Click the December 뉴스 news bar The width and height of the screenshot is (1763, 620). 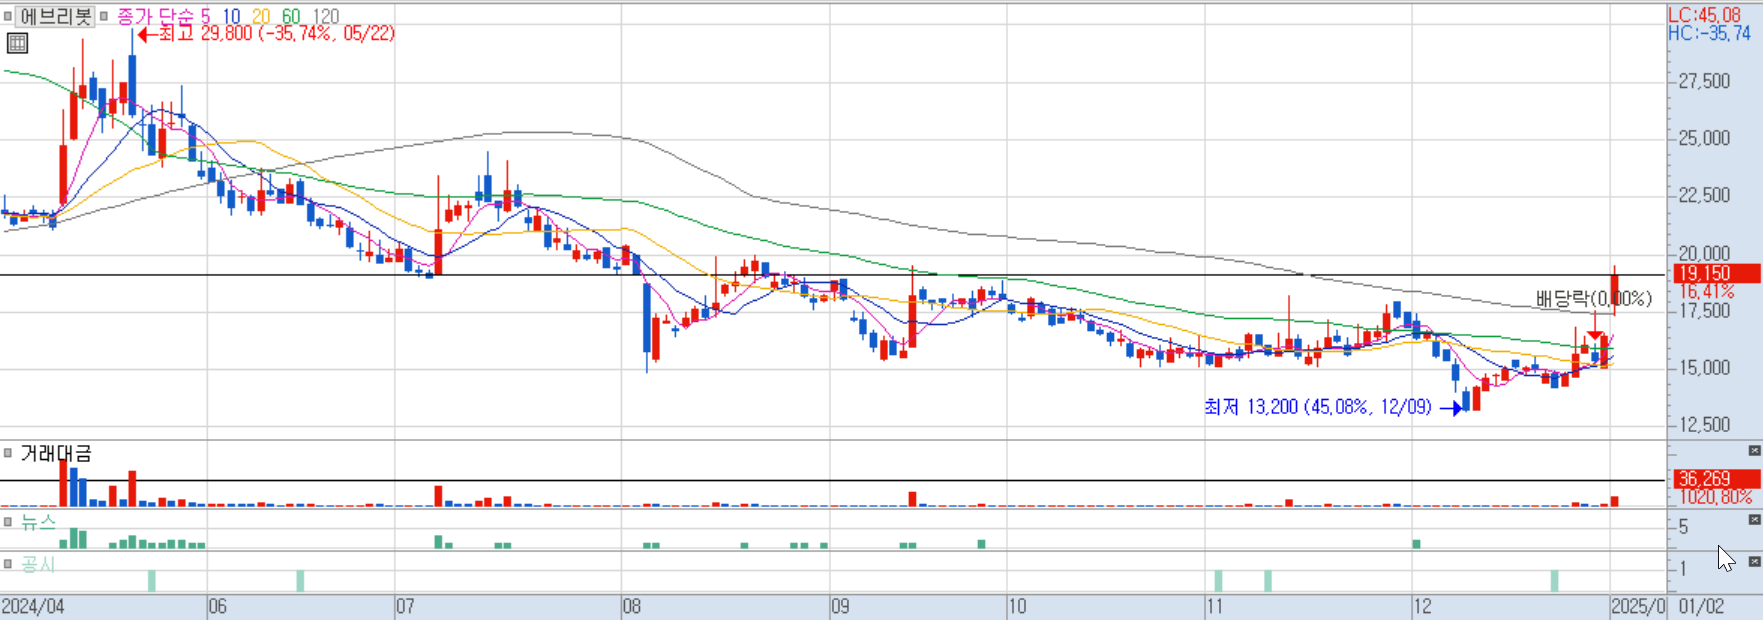(x=1417, y=544)
